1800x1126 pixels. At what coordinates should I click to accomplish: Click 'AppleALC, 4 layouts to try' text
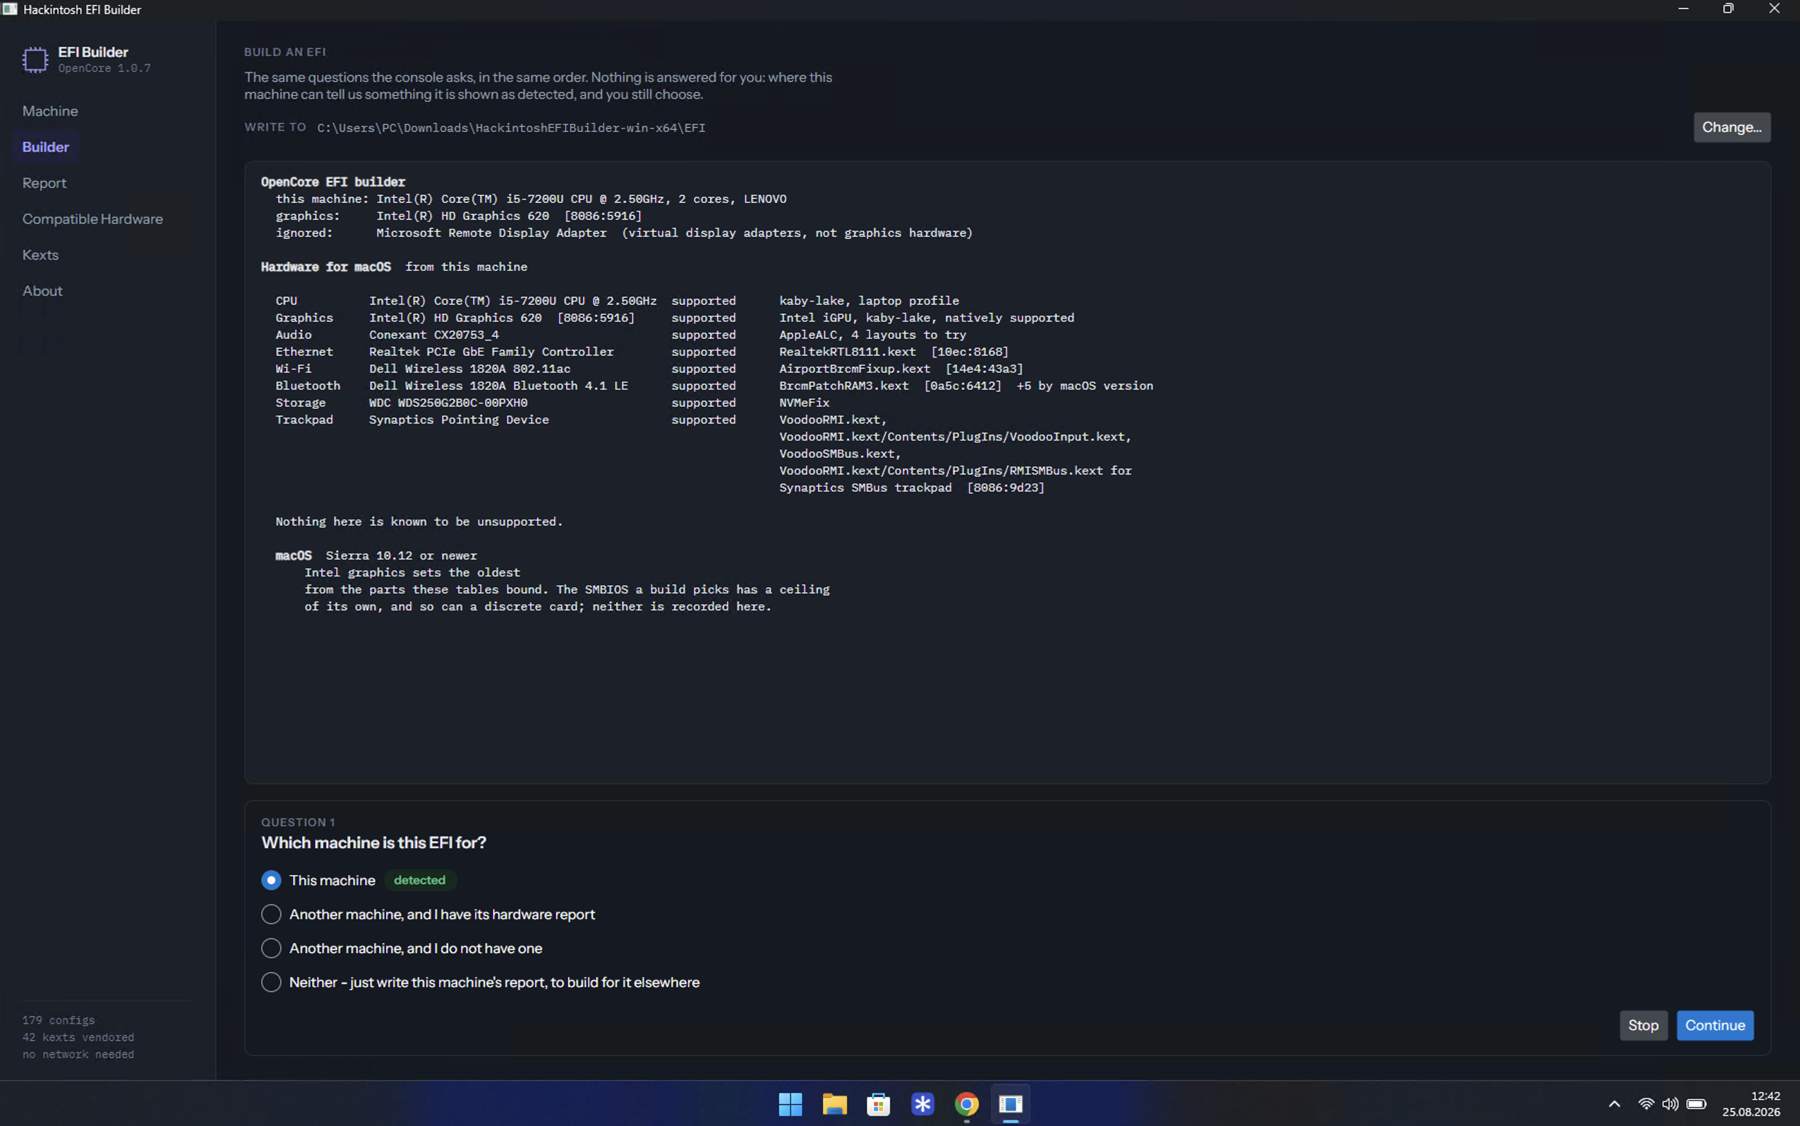pos(873,335)
